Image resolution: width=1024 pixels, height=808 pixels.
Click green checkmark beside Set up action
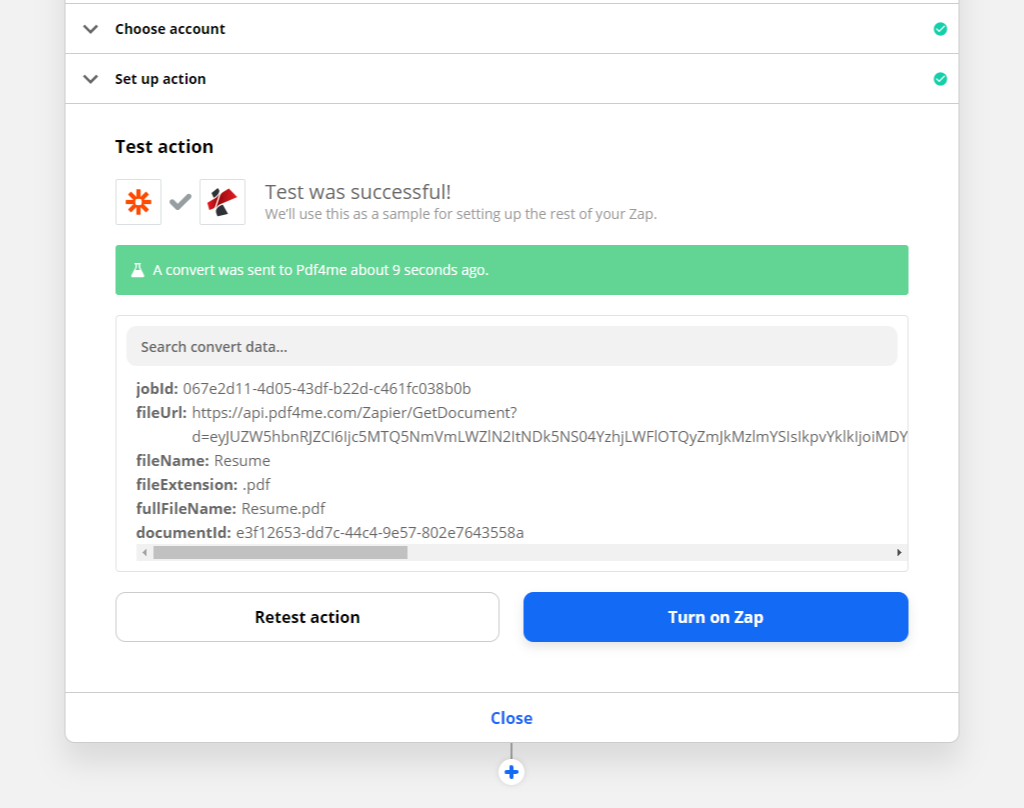(940, 79)
